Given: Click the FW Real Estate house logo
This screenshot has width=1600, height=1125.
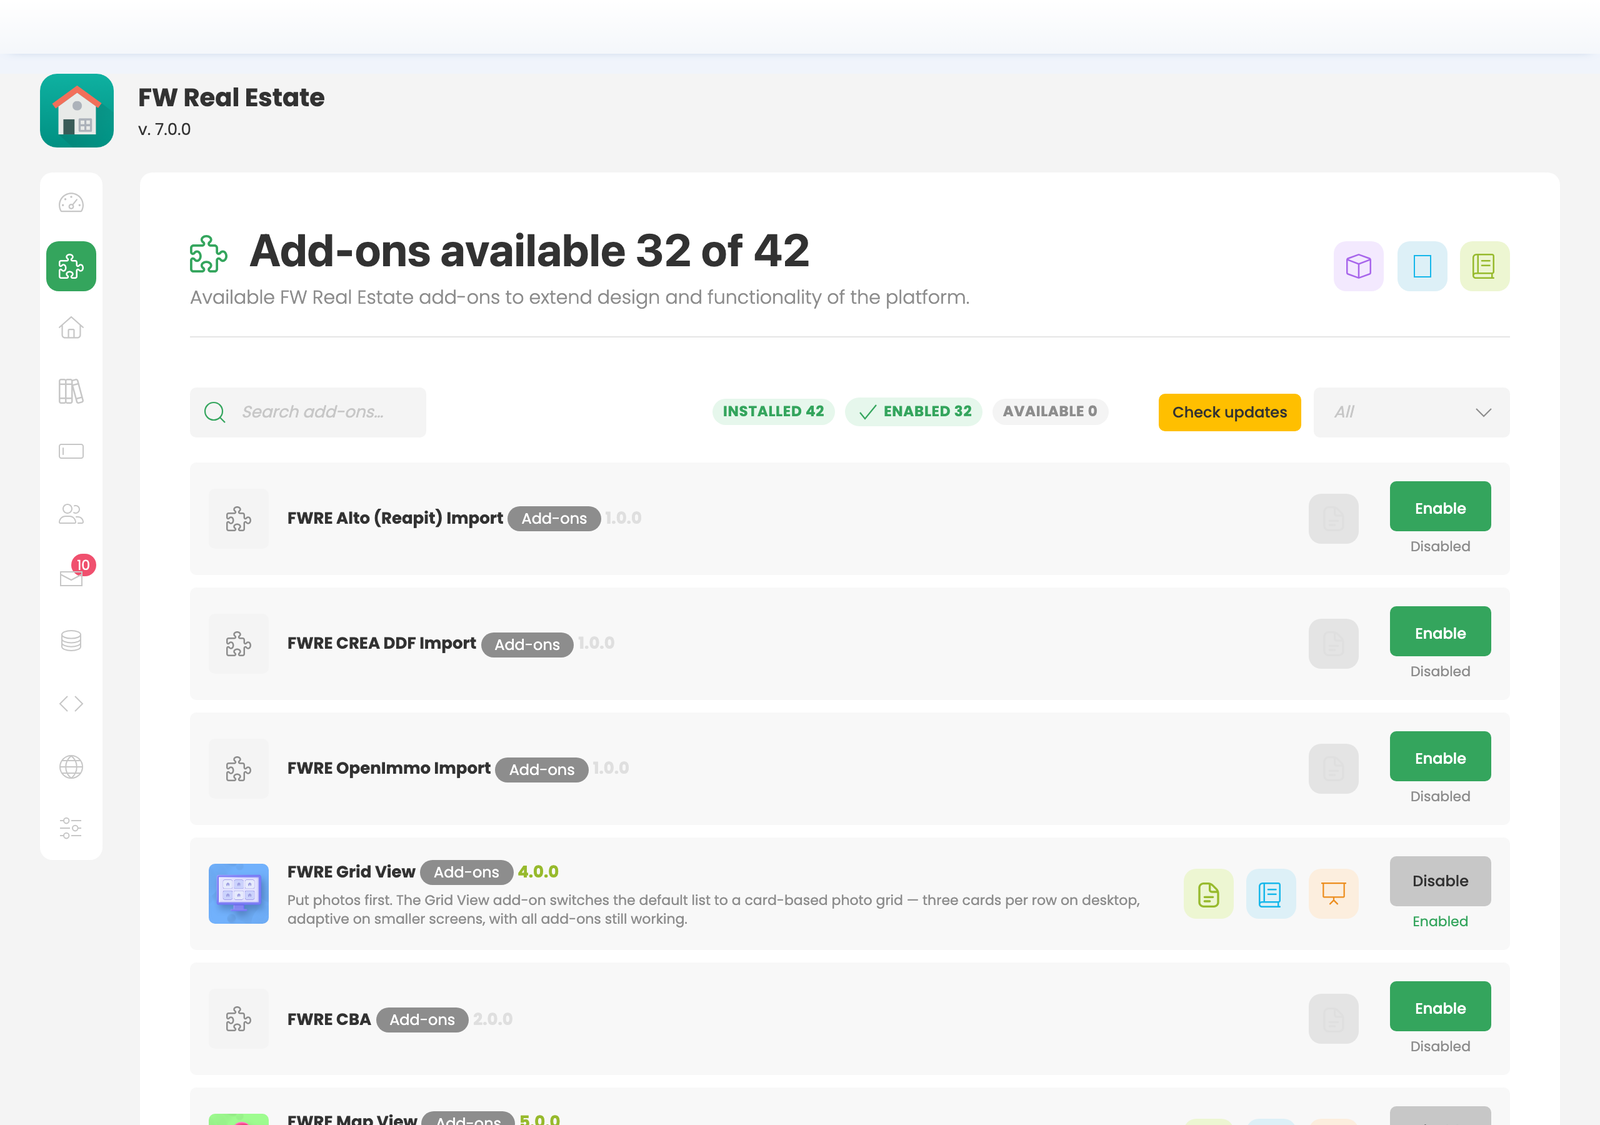Looking at the screenshot, I should tap(77, 111).
